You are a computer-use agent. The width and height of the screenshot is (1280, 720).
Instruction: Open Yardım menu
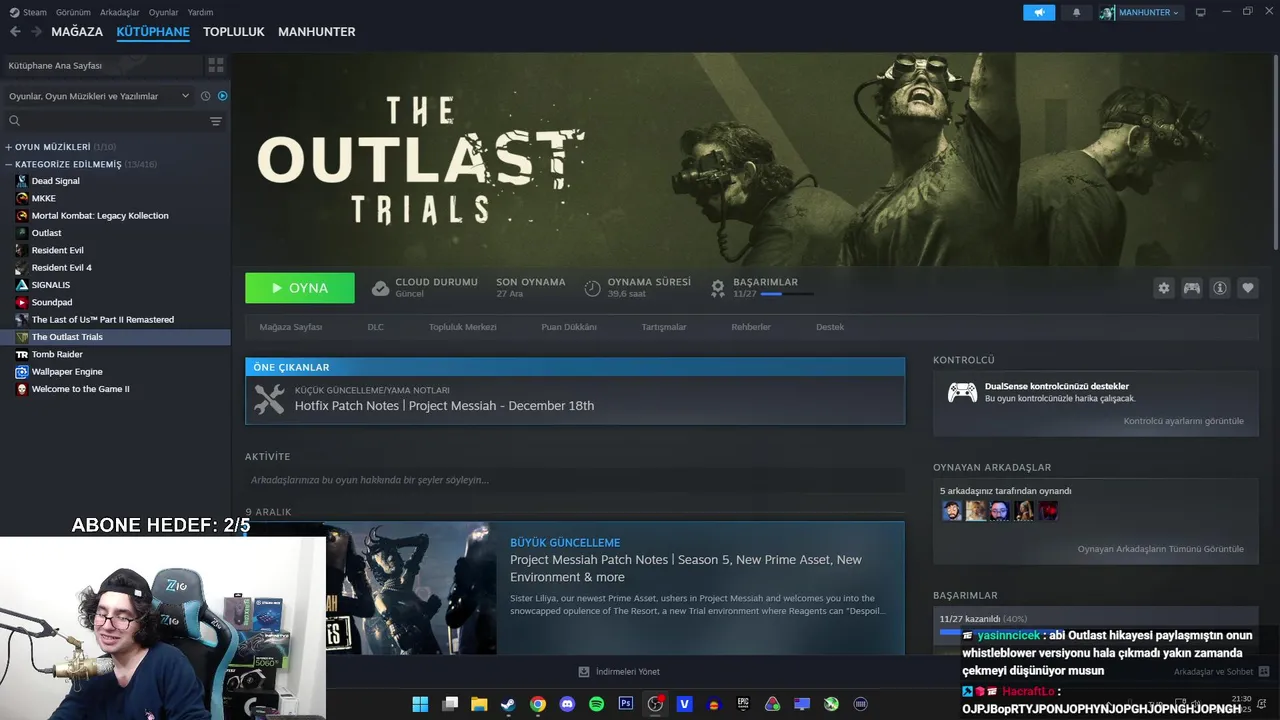[200, 12]
